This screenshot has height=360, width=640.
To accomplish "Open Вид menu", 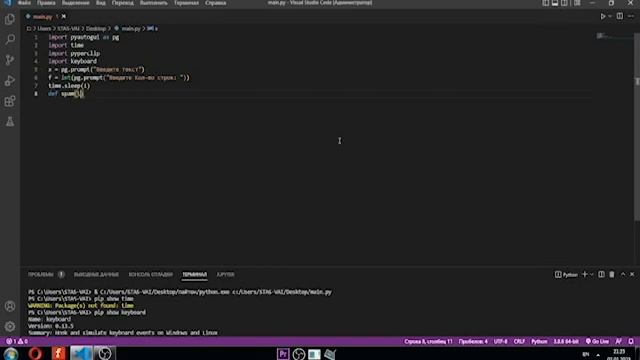I will pos(100,3).
